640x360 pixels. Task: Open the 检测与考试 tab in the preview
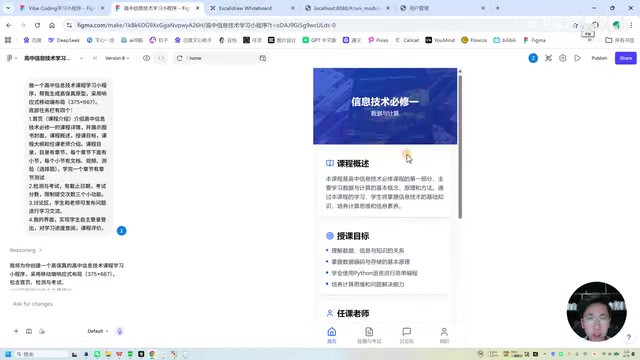tap(369, 336)
